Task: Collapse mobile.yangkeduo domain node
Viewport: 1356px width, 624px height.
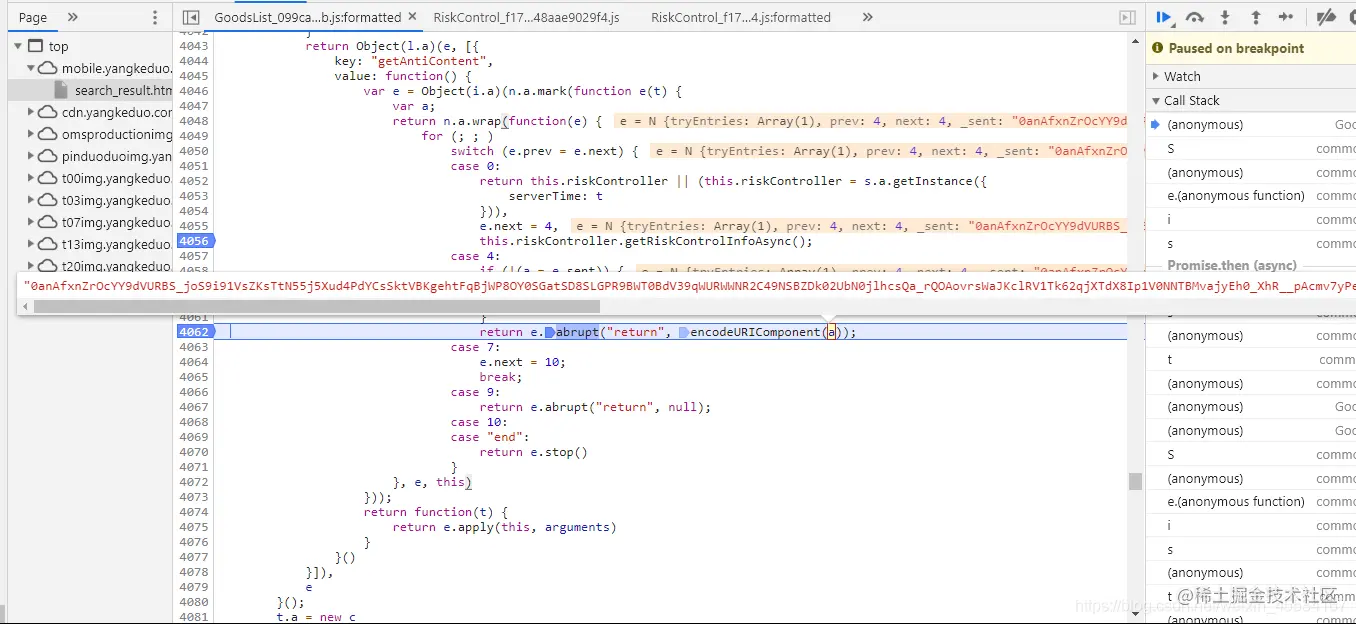Action: click(x=31, y=68)
